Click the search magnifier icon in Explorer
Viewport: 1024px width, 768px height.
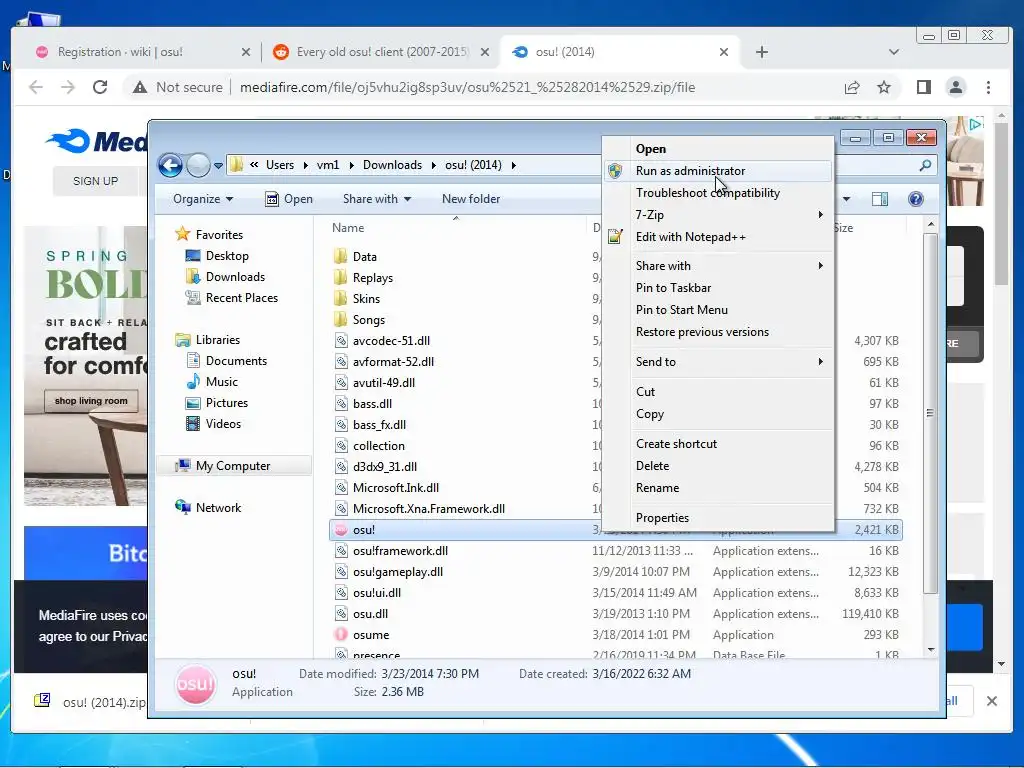click(x=925, y=165)
